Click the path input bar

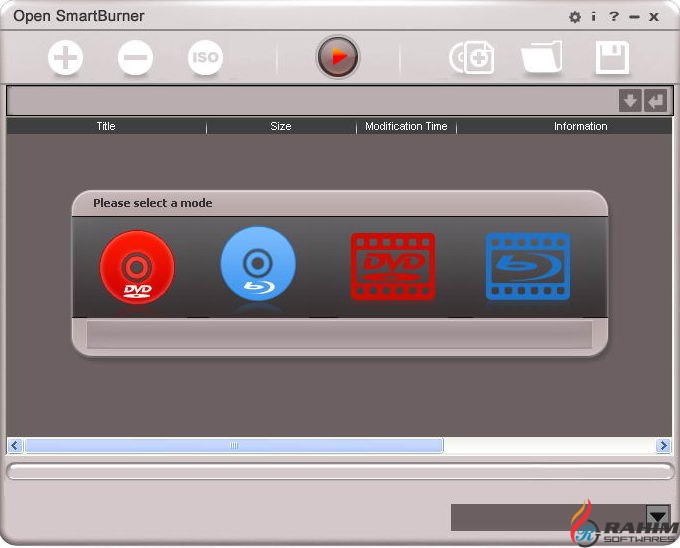point(312,101)
